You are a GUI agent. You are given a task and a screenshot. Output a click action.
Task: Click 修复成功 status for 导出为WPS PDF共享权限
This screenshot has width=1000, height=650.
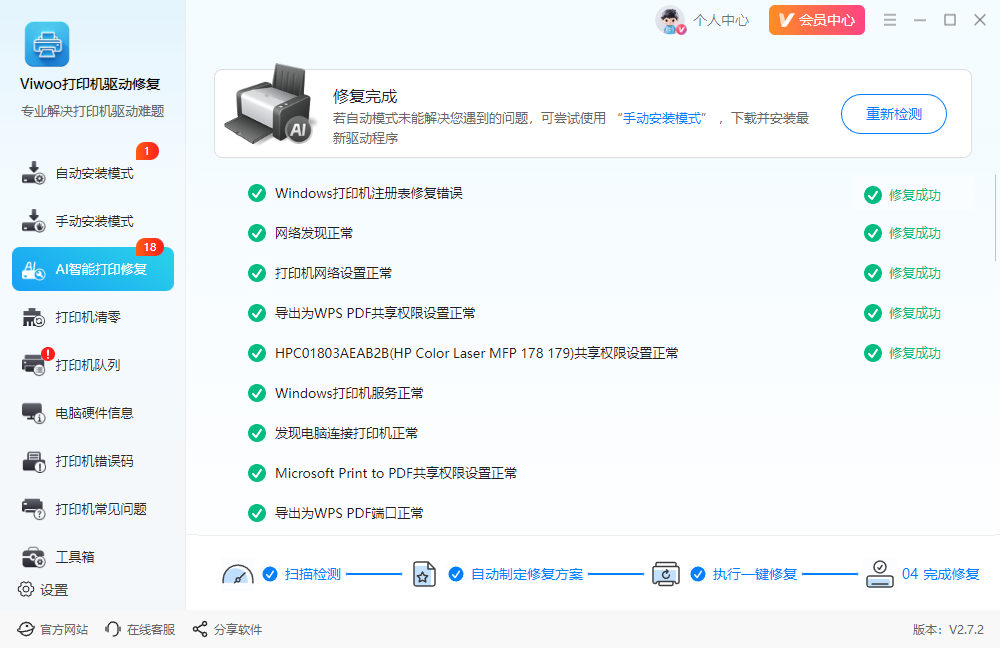902,313
